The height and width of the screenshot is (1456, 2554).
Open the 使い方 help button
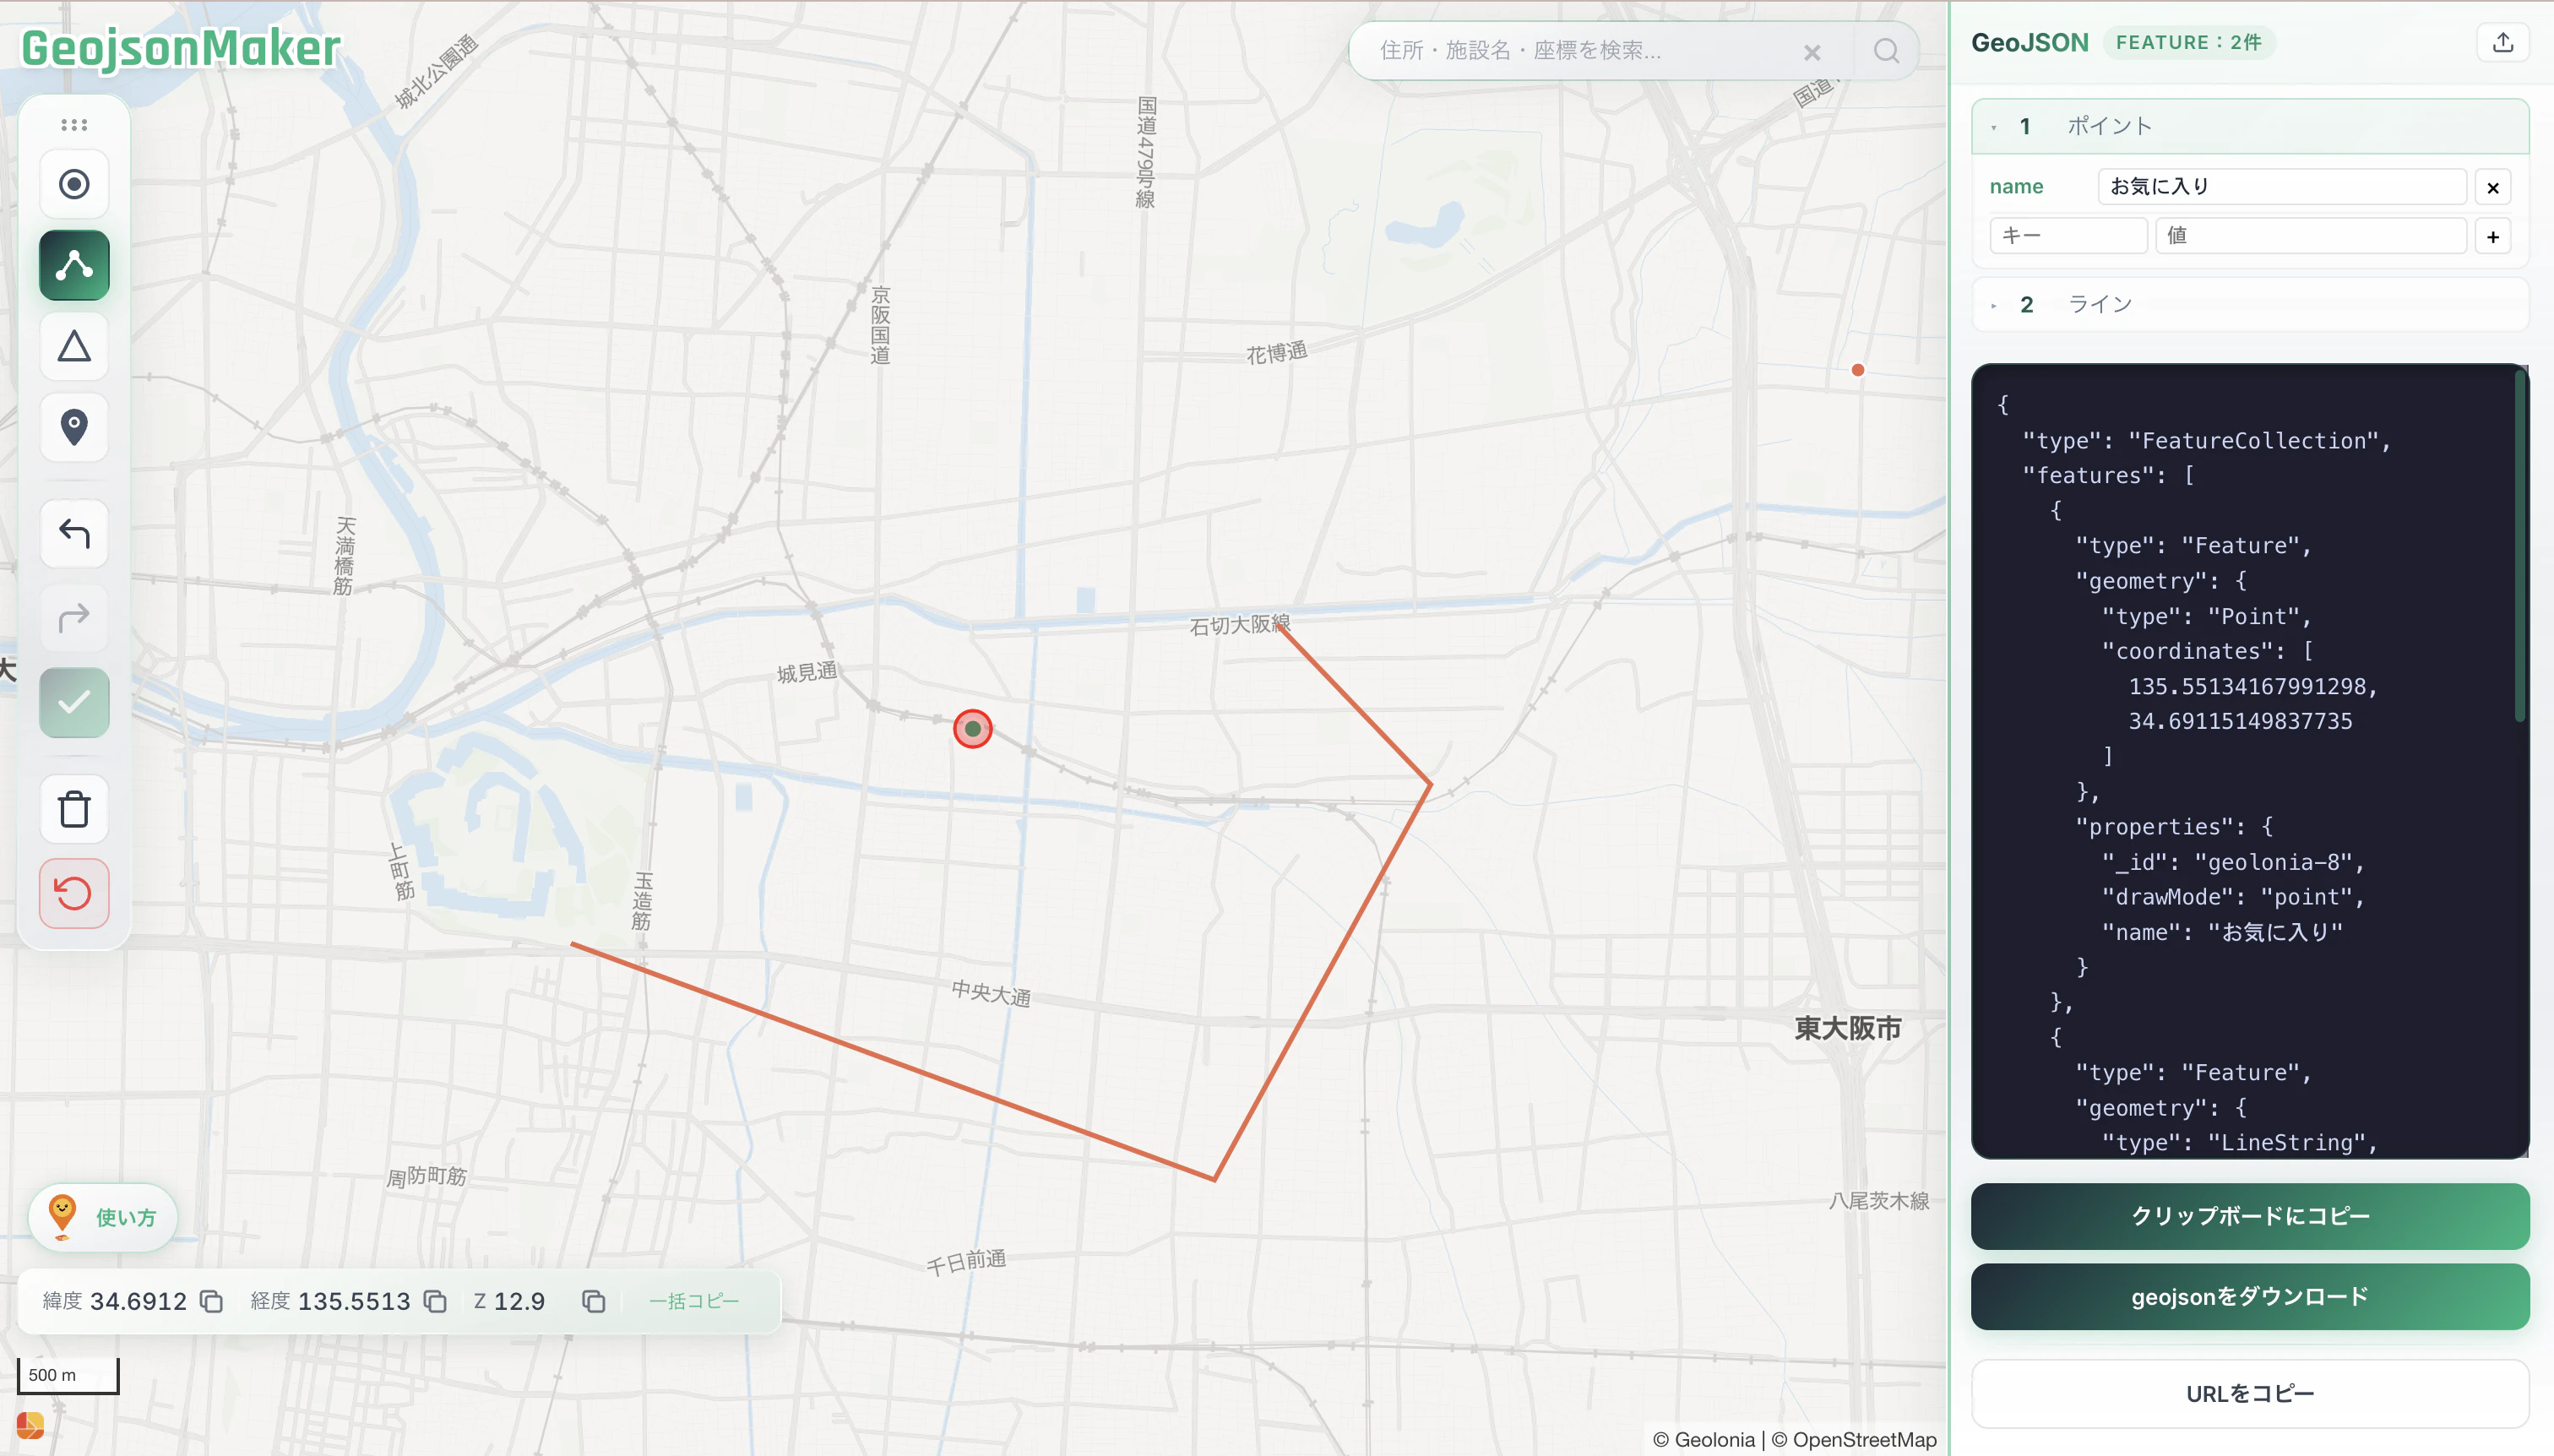[x=104, y=1217]
